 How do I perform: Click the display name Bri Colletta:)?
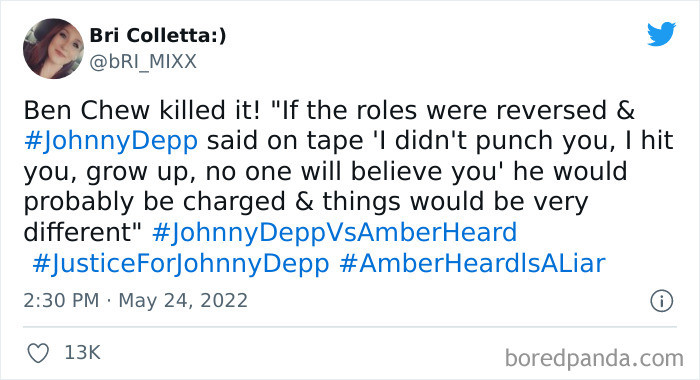coord(158,35)
